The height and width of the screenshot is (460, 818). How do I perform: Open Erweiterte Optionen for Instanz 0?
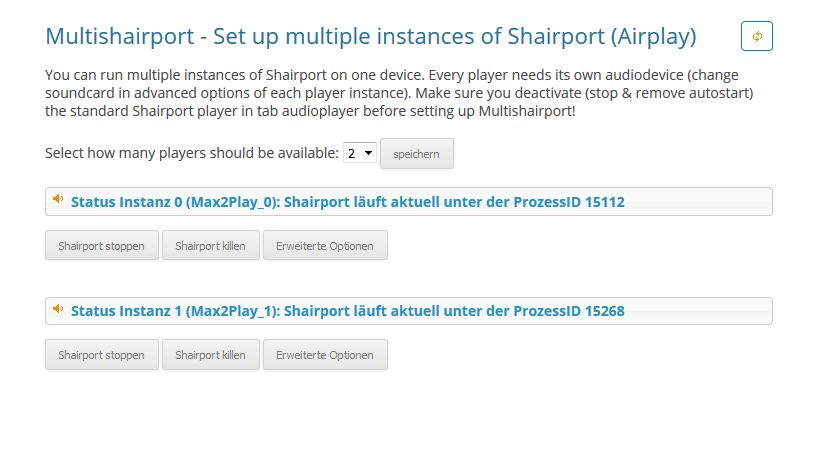pos(325,246)
